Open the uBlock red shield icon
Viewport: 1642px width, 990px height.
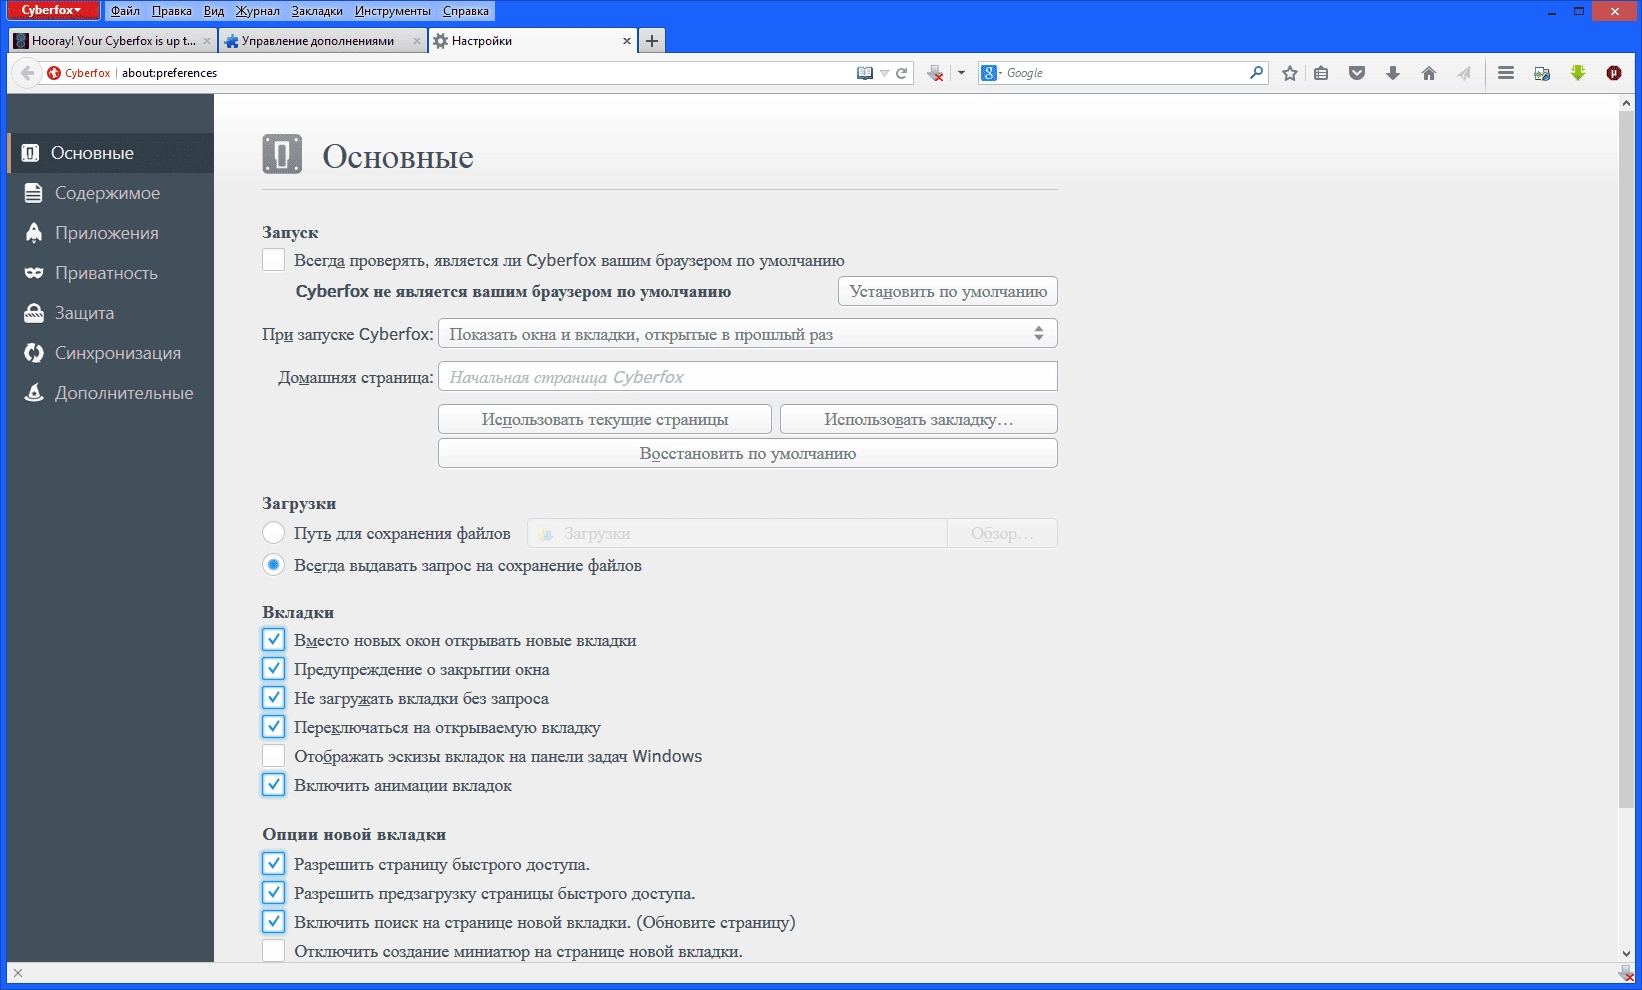coord(1614,73)
